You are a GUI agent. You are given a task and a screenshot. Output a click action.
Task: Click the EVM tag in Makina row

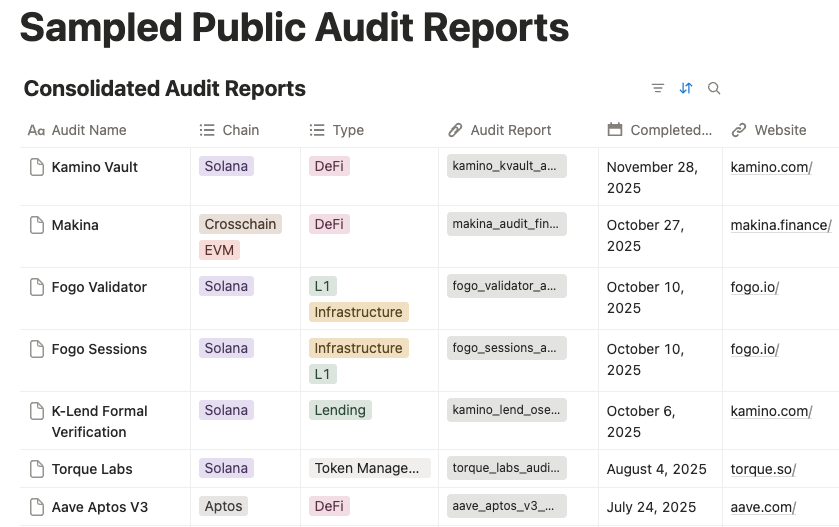click(219, 250)
